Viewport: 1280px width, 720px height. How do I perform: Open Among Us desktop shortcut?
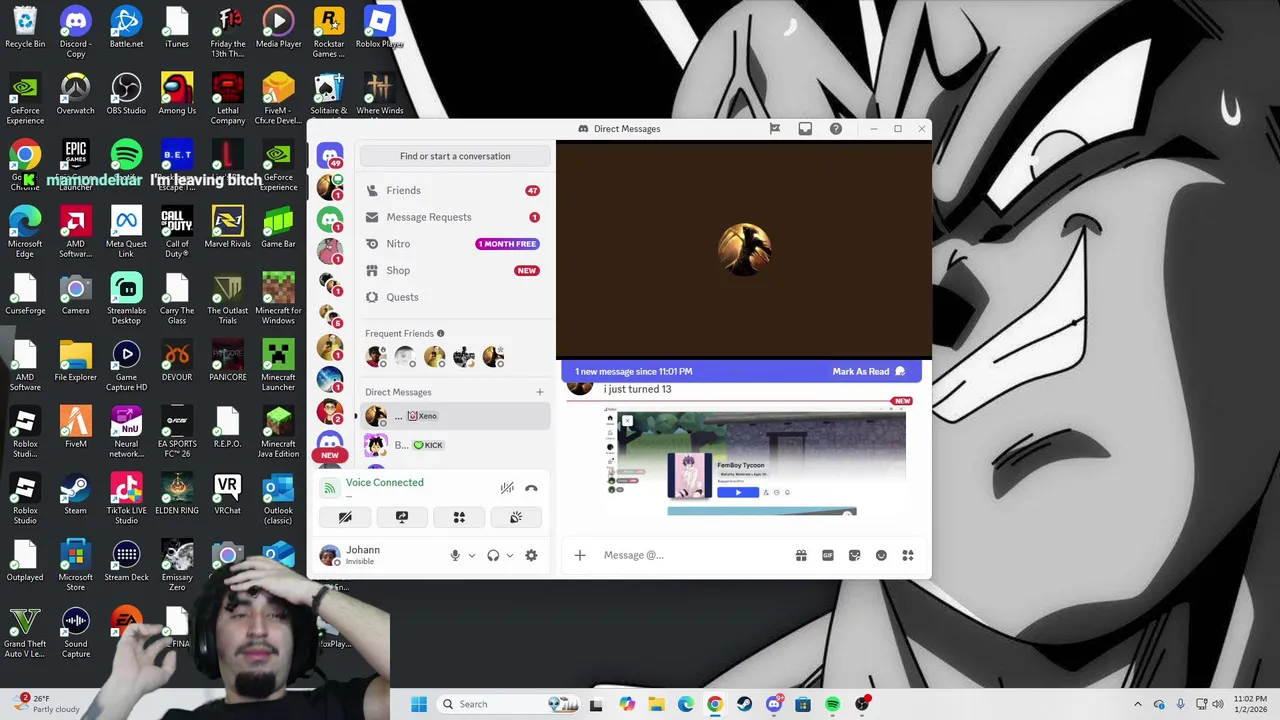[x=177, y=94]
